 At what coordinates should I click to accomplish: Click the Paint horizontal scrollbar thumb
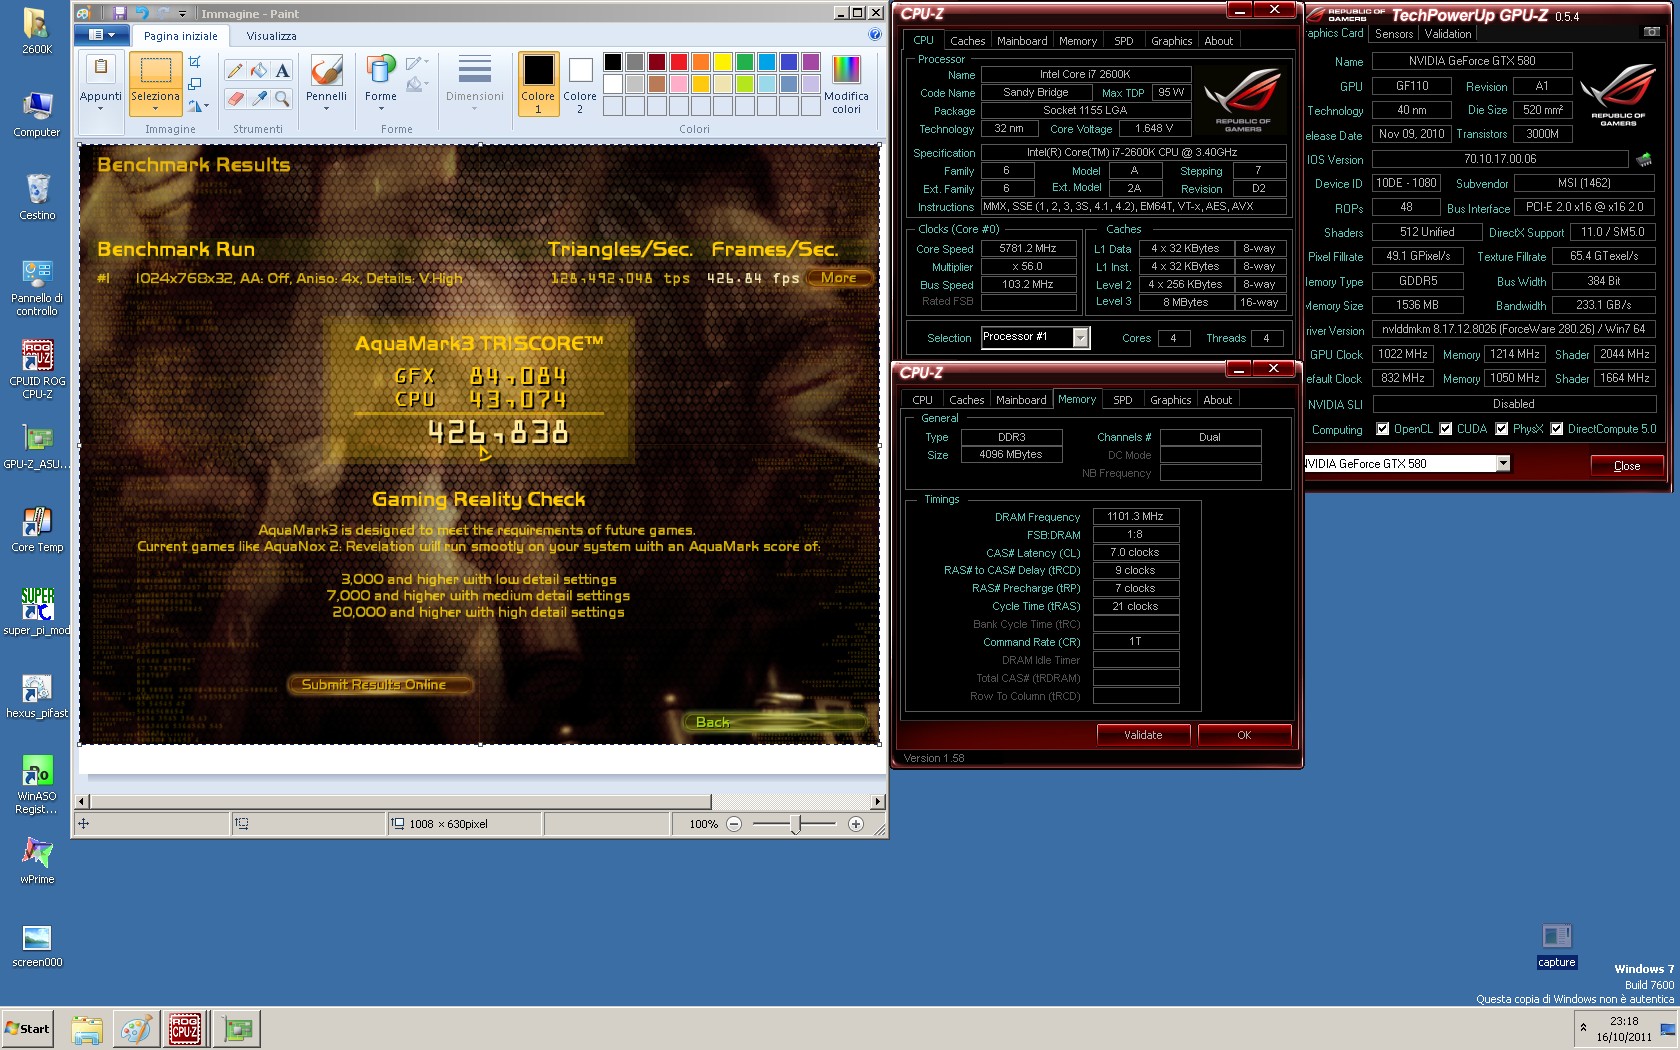coord(400,801)
